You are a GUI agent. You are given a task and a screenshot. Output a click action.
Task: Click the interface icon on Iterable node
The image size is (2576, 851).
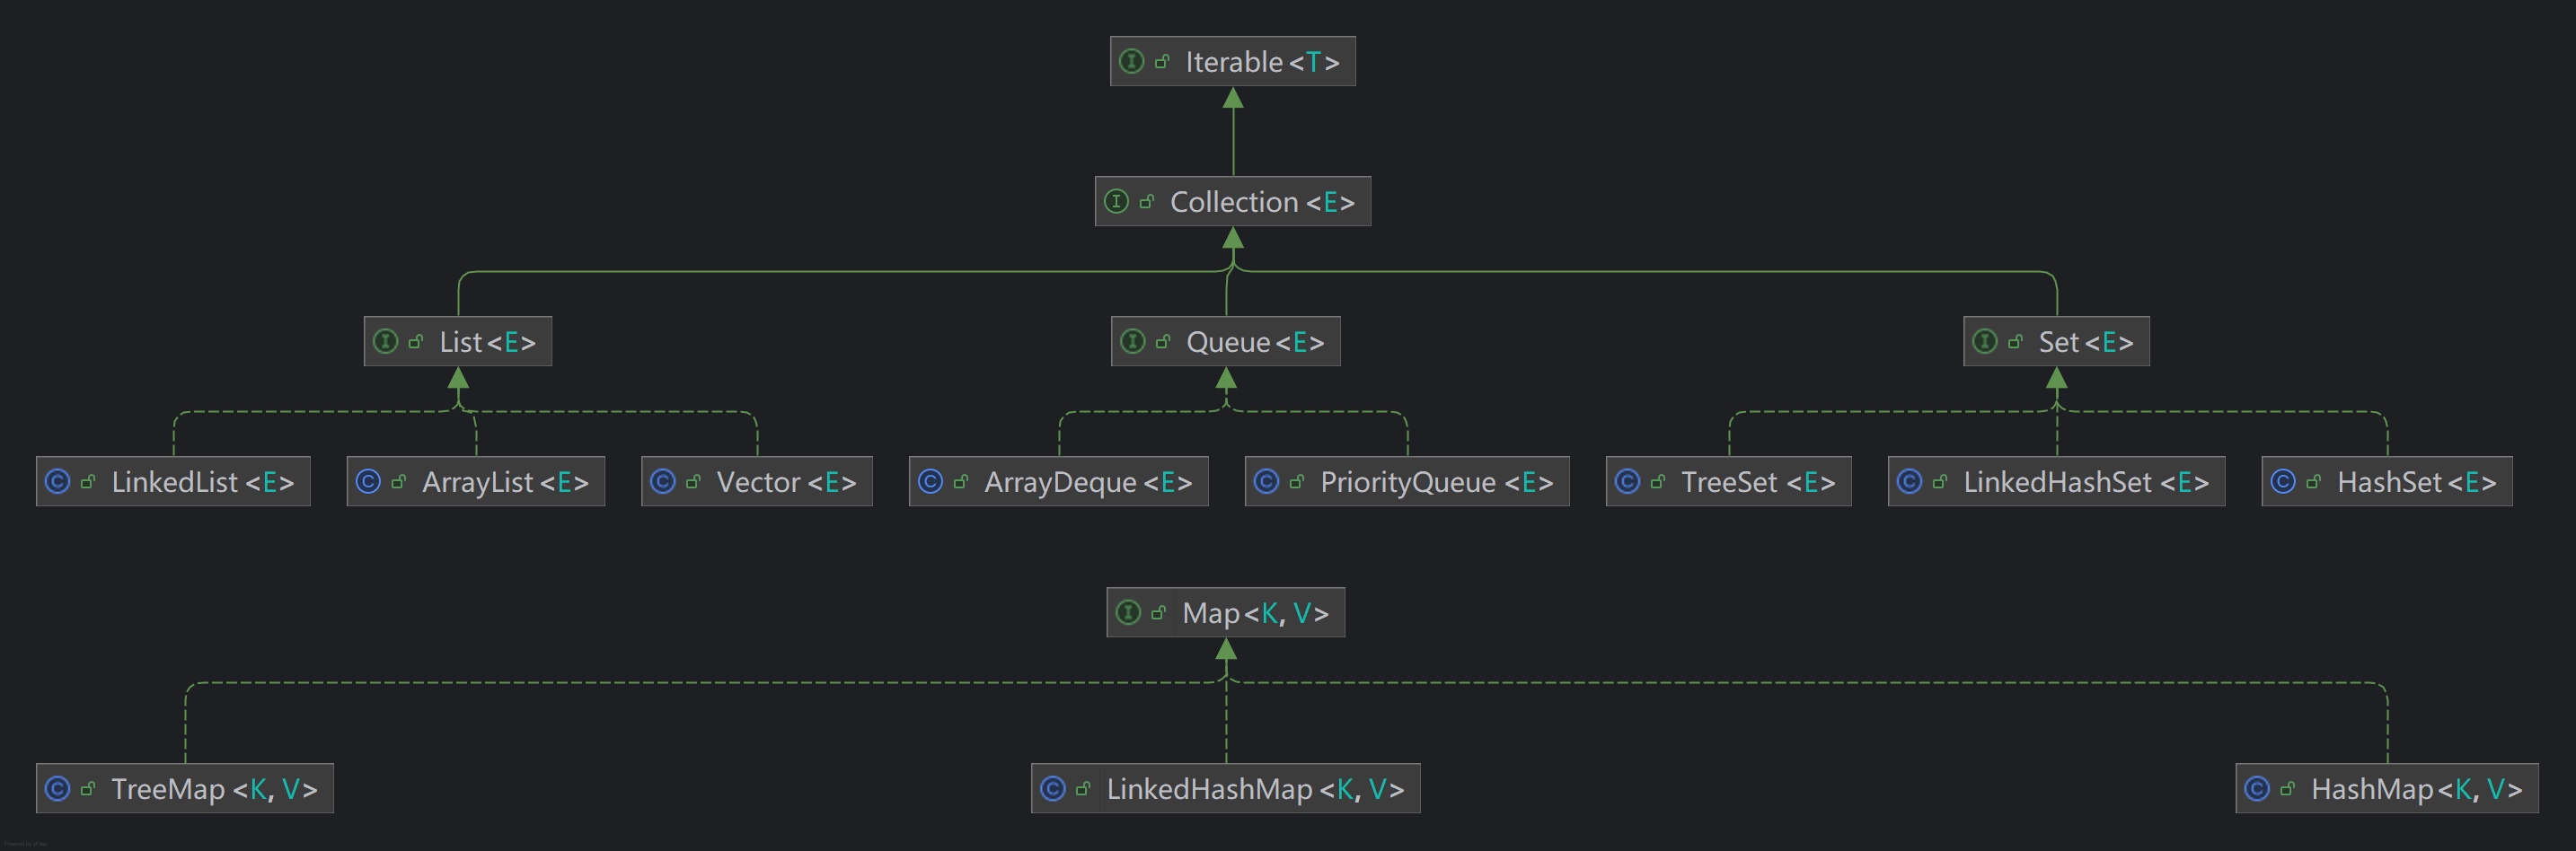tap(1131, 62)
